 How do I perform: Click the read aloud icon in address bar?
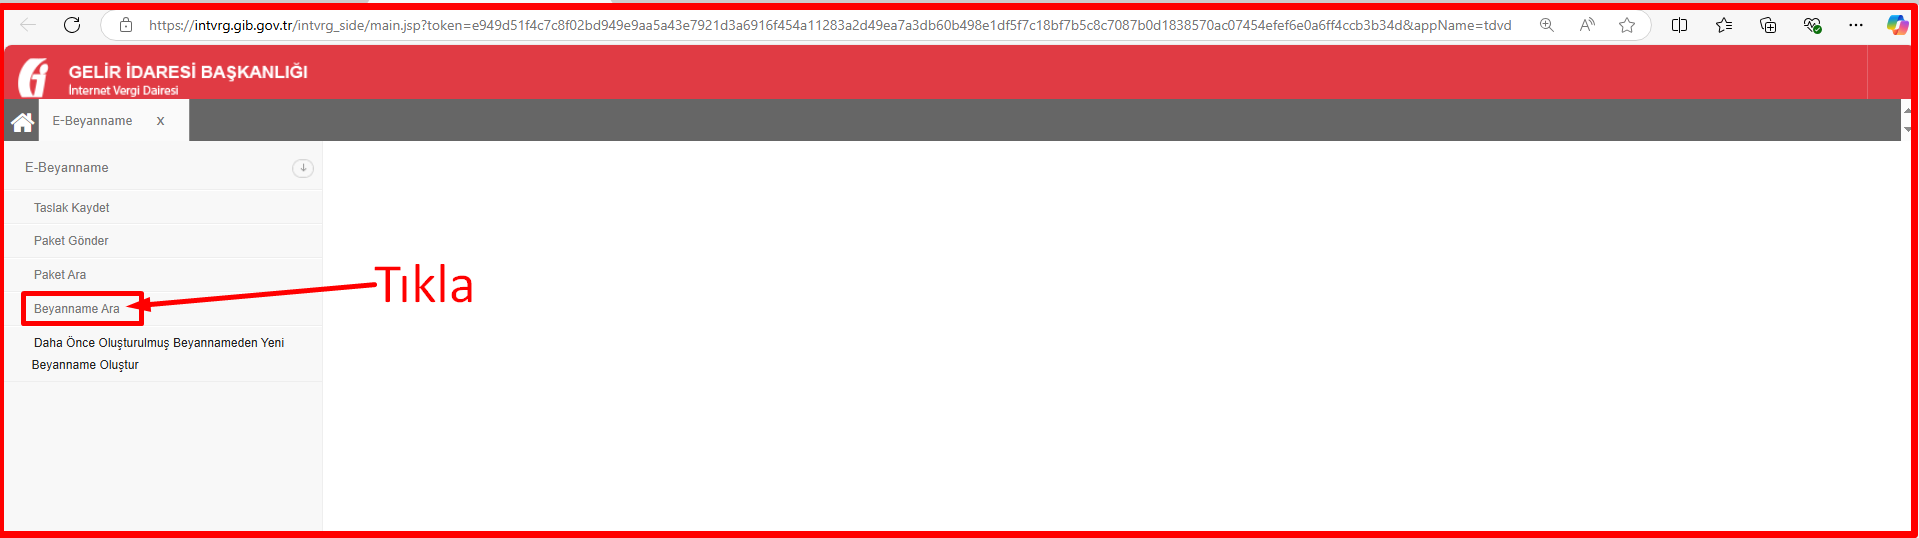point(1587,25)
